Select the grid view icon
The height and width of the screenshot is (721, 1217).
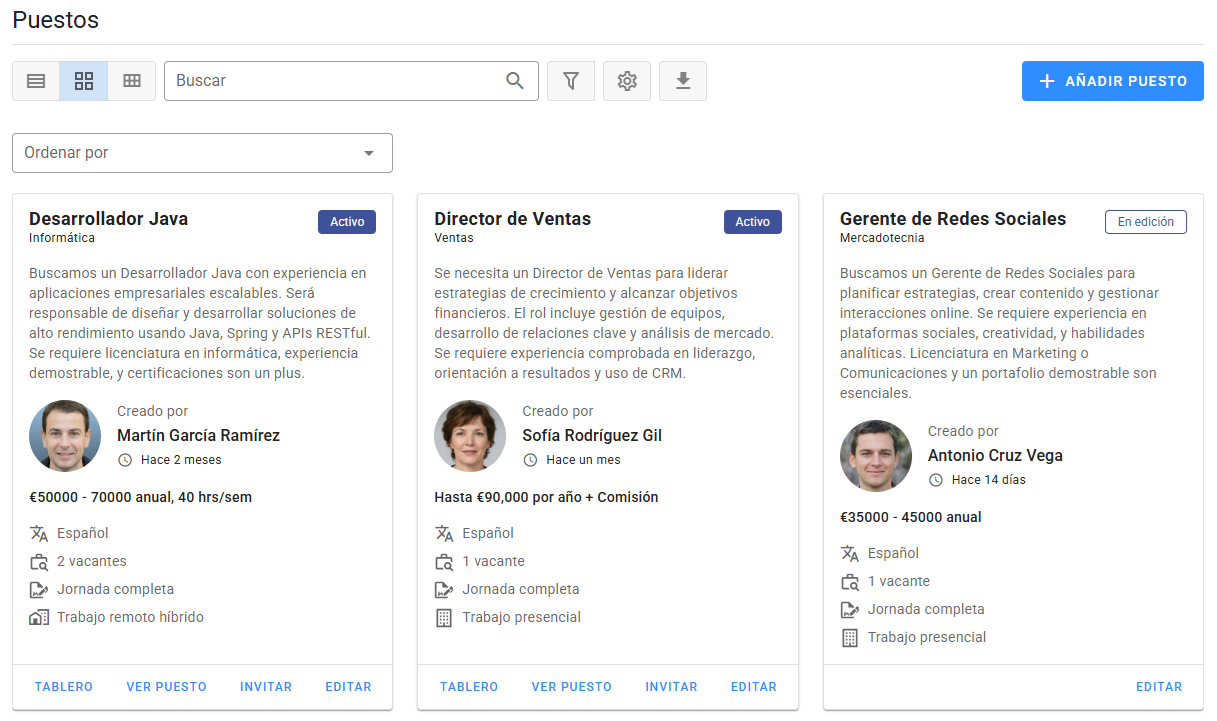pyautogui.click(x=83, y=81)
